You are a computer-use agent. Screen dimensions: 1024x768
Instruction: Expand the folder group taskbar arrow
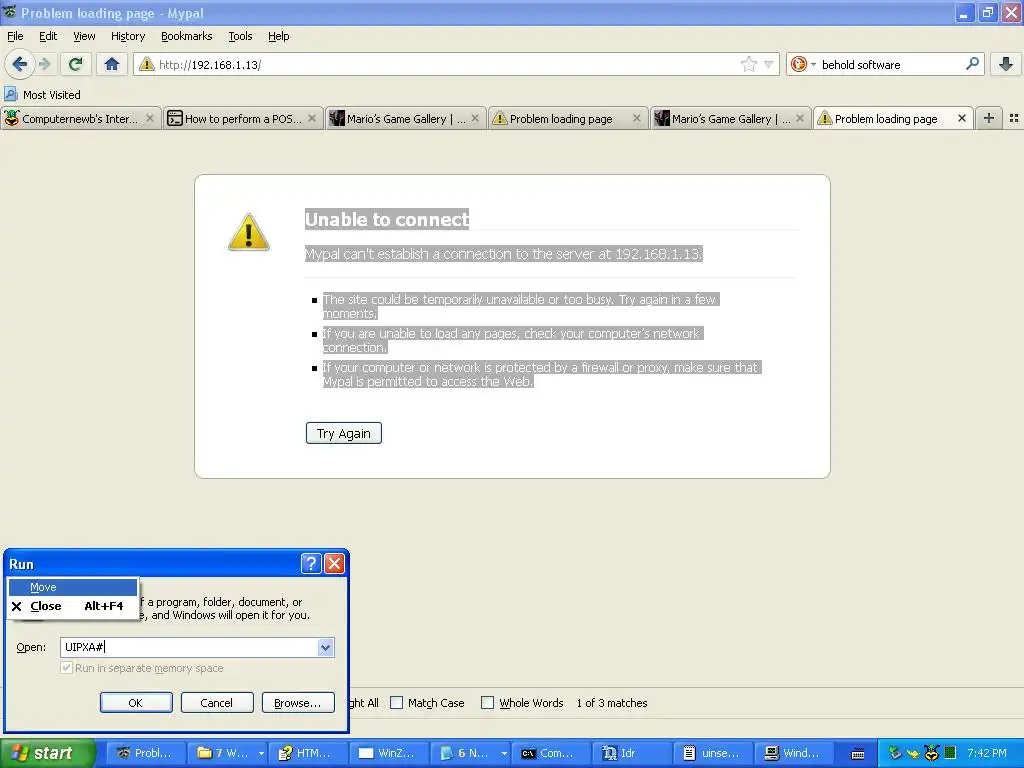pyautogui.click(x=261, y=753)
